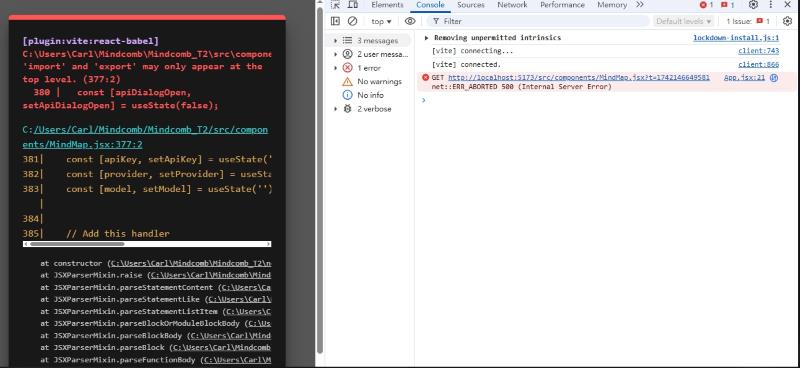Activate the inspect element picker icon

tap(335, 5)
